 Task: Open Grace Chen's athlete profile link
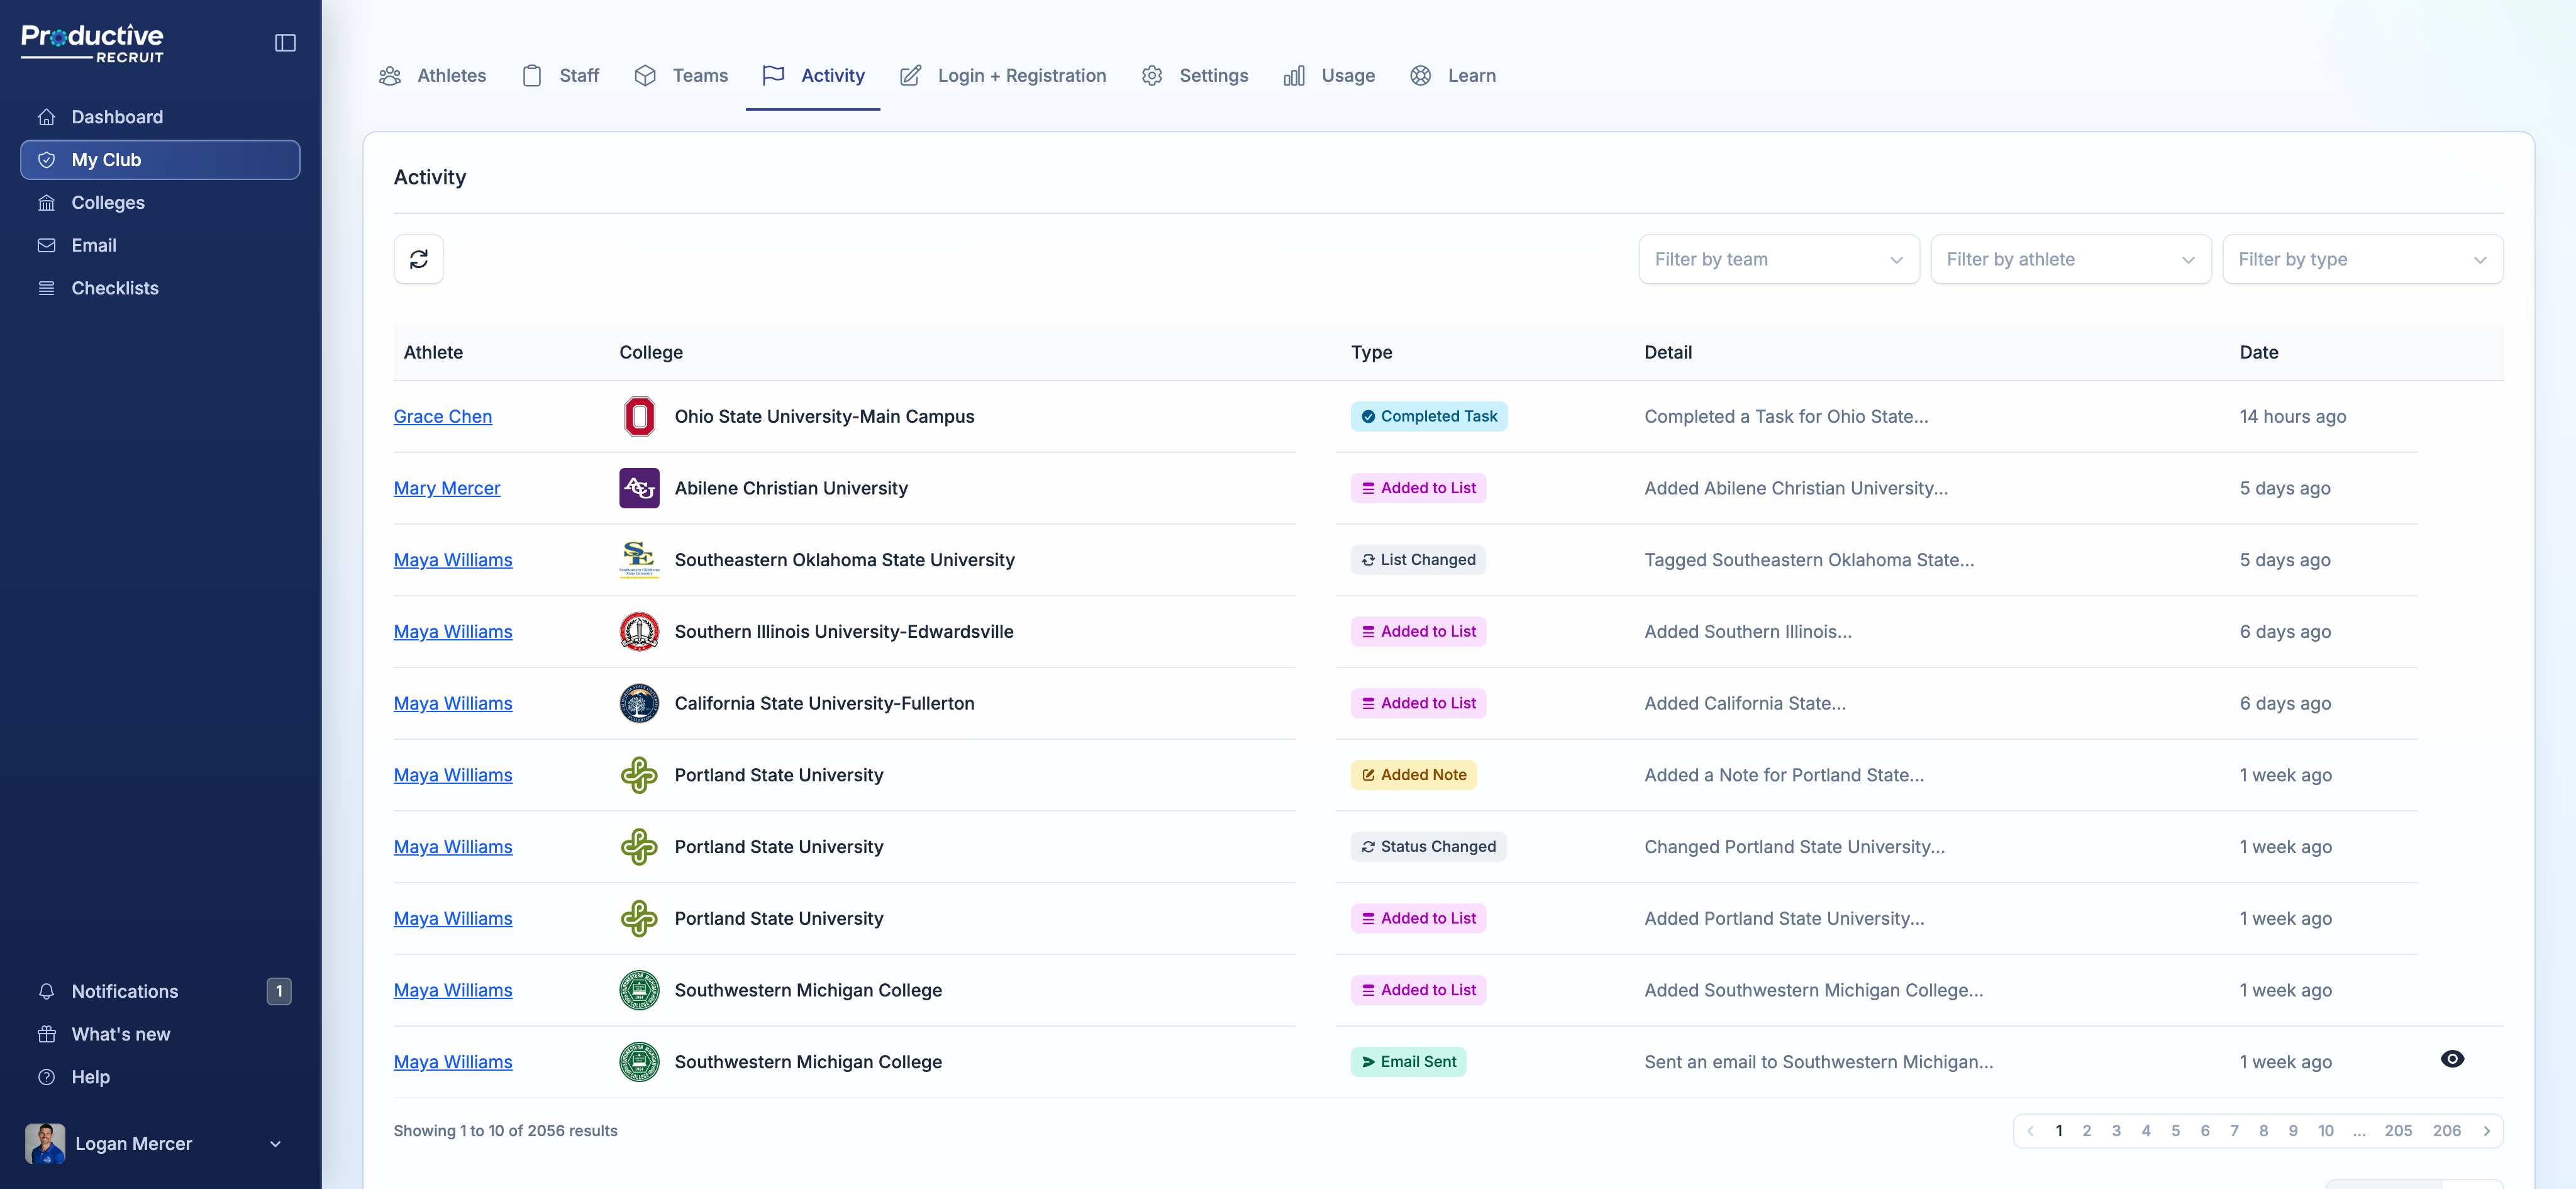(442, 417)
